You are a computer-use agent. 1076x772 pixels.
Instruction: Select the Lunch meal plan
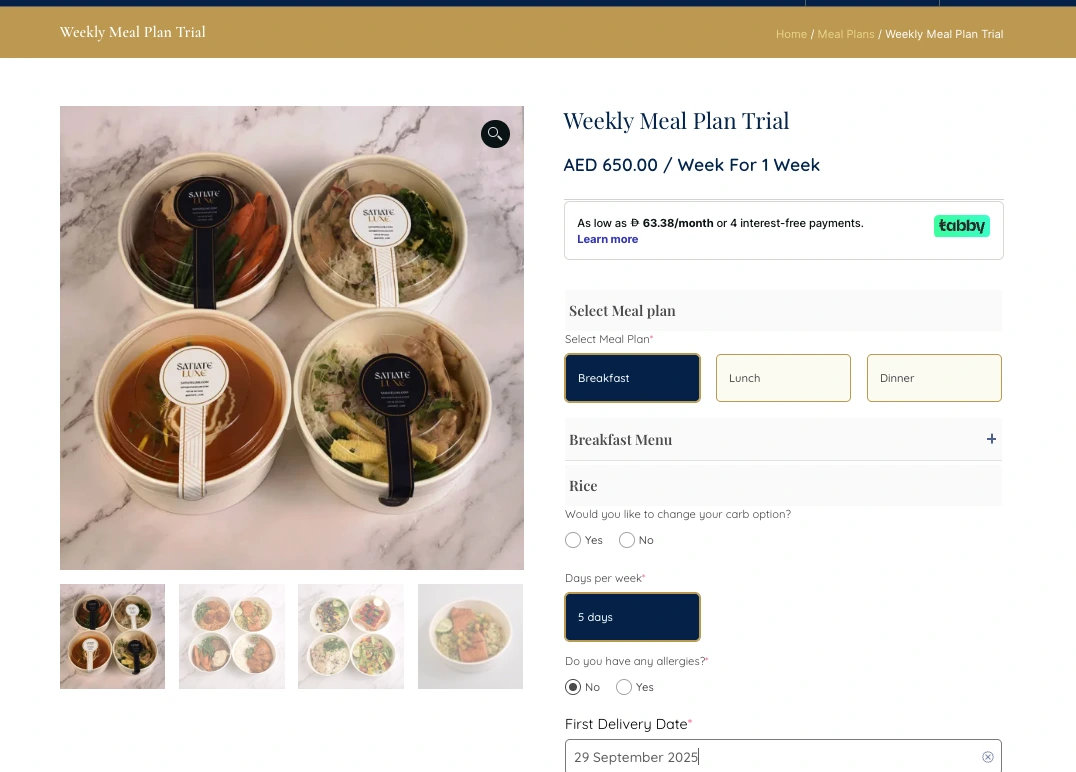point(783,378)
